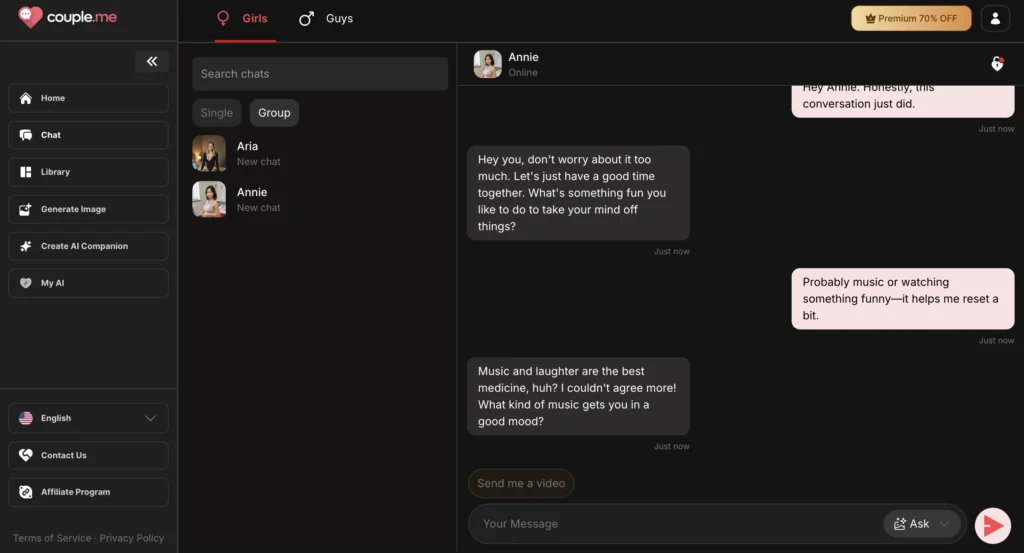Switch to the Girls tab

point(245,20)
